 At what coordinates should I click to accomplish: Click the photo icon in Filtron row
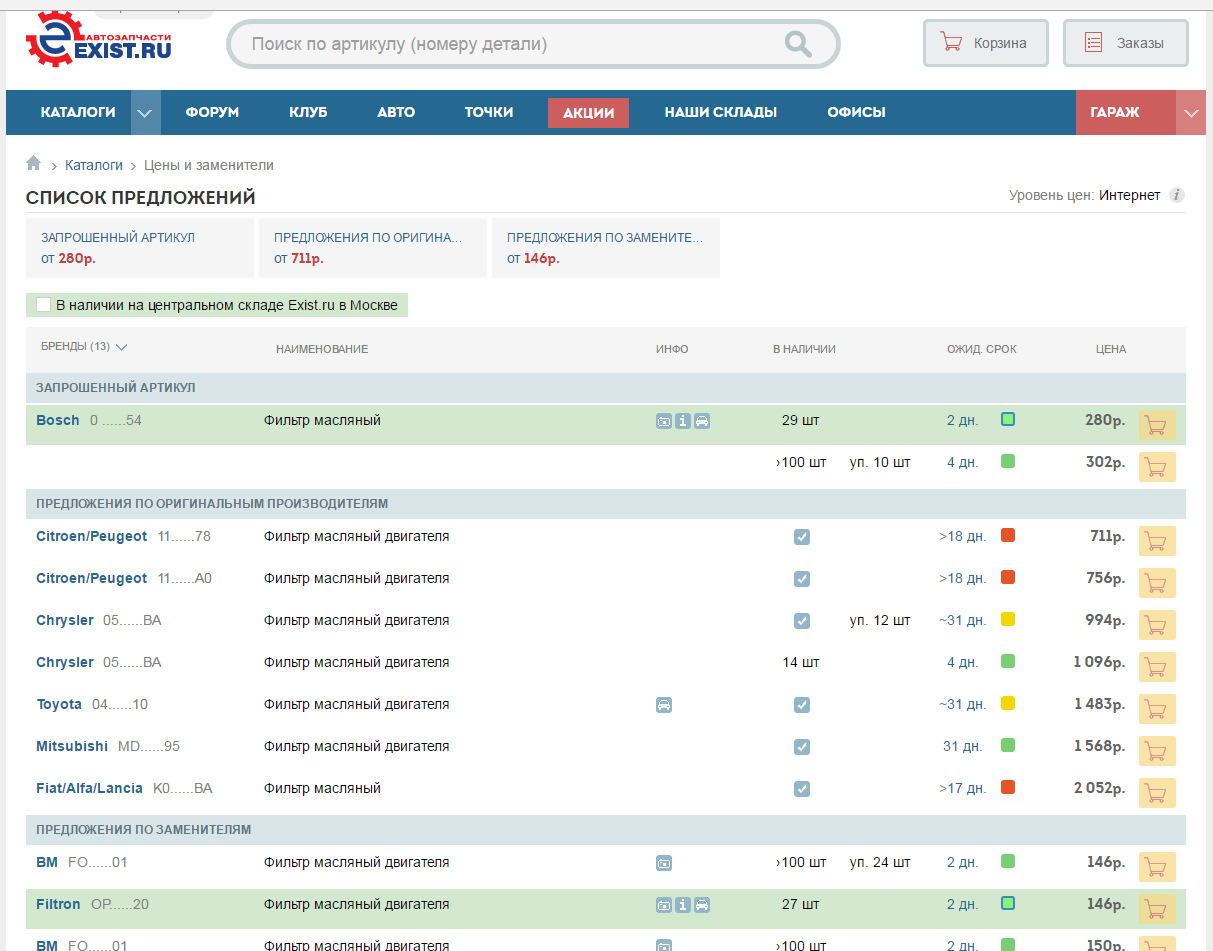coord(663,905)
